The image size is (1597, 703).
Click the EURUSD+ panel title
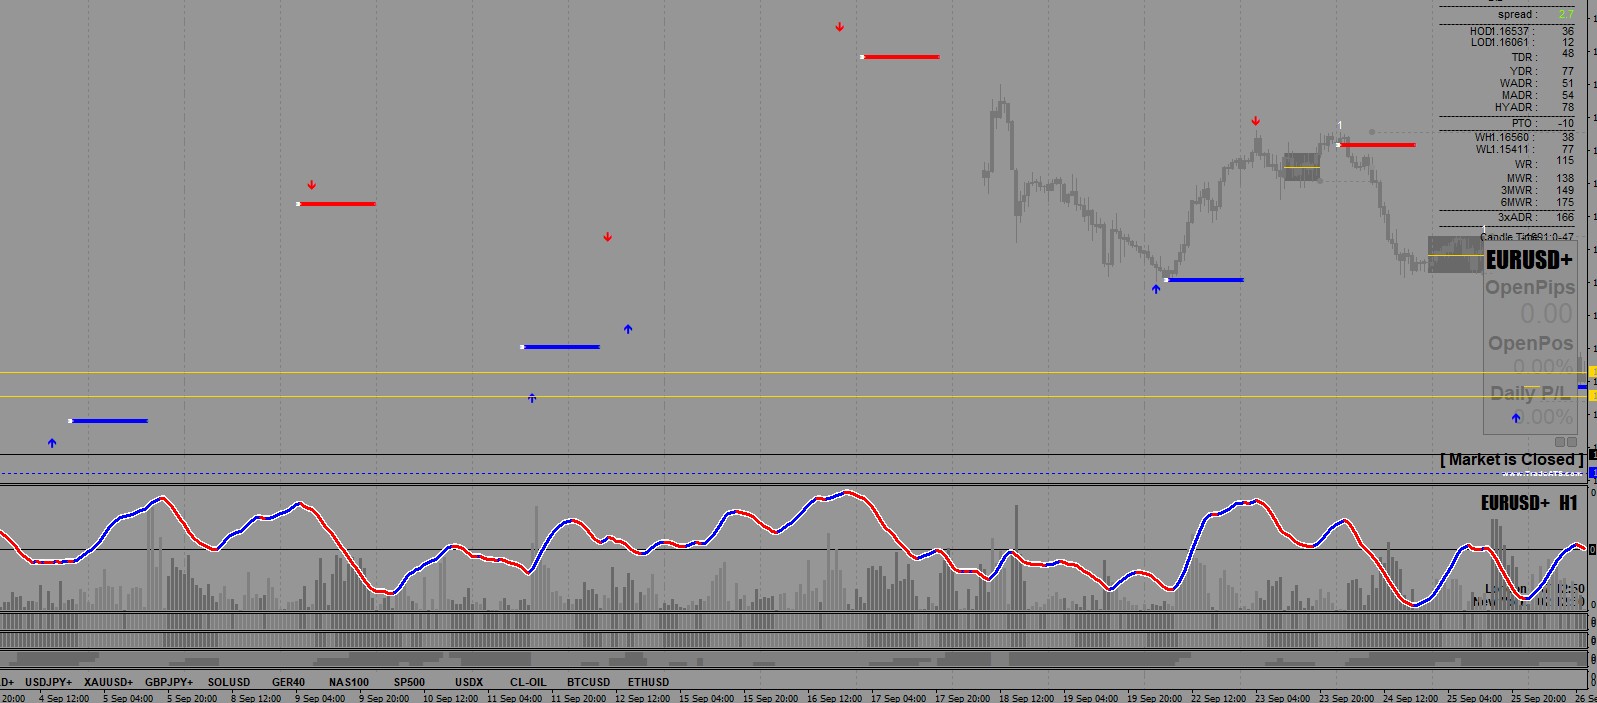(1529, 260)
